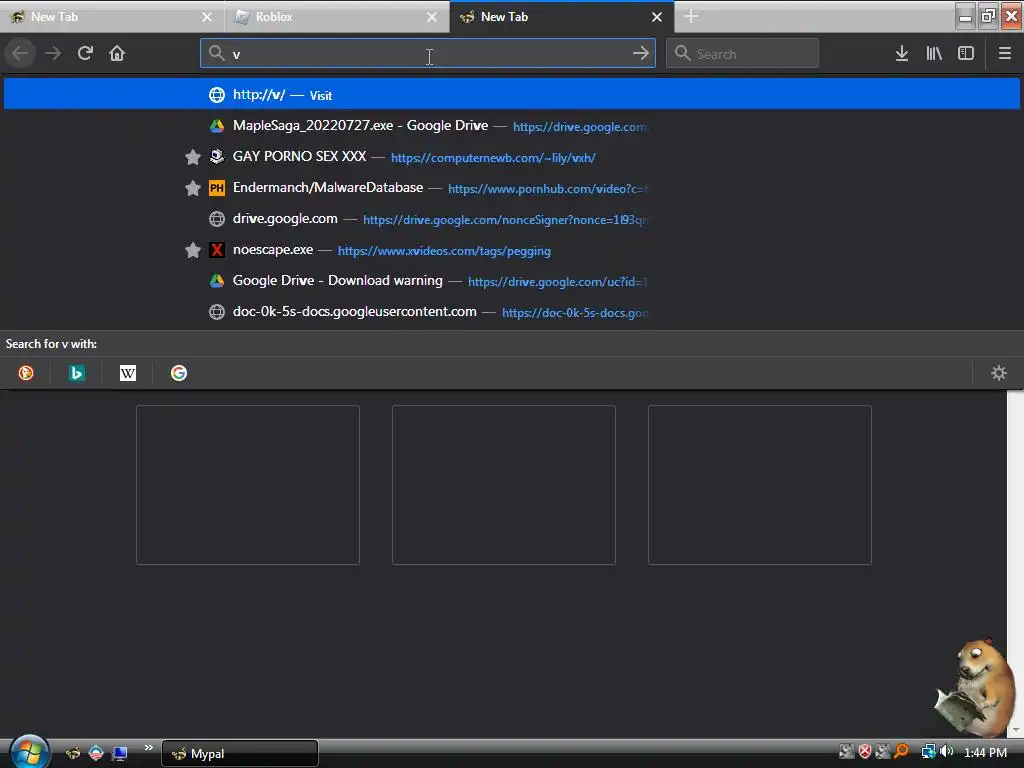Select http://v/ Visit suggestion
Image resolution: width=1024 pixels, height=768 pixels.
(511, 95)
